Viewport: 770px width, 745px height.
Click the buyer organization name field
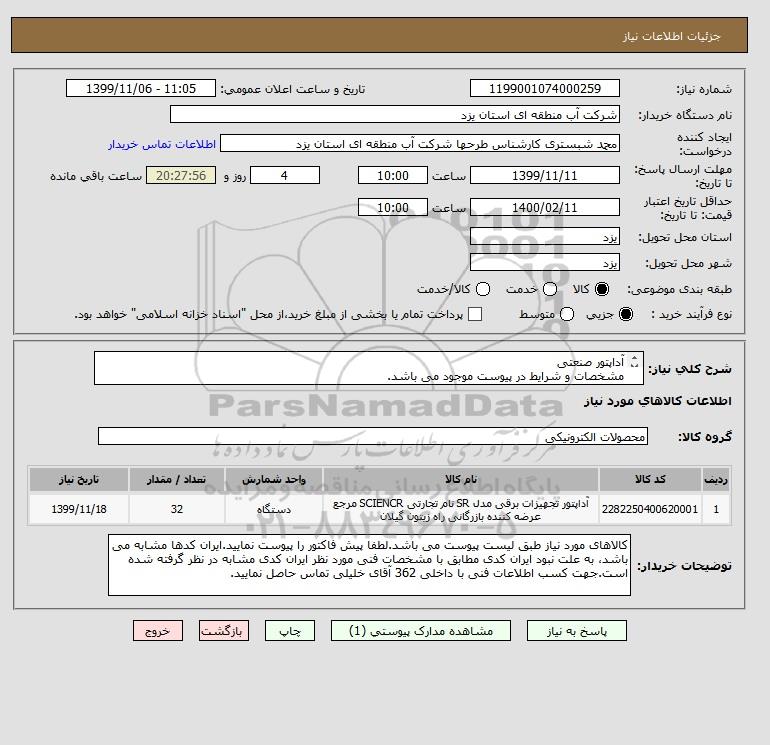(x=395, y=114)
